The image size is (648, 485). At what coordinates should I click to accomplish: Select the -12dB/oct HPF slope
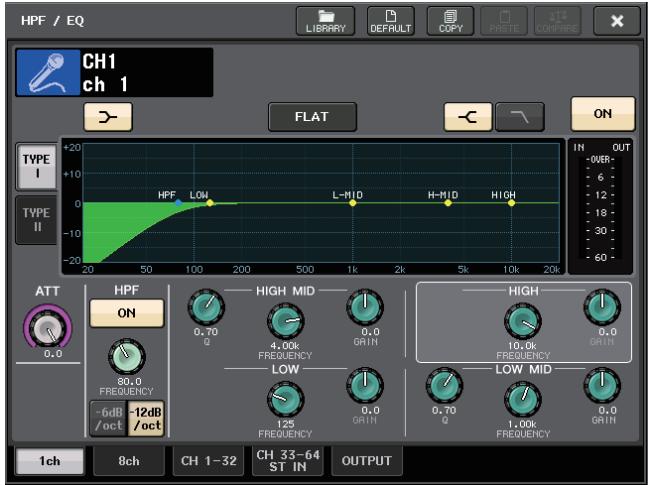click(x=146, y=419)
